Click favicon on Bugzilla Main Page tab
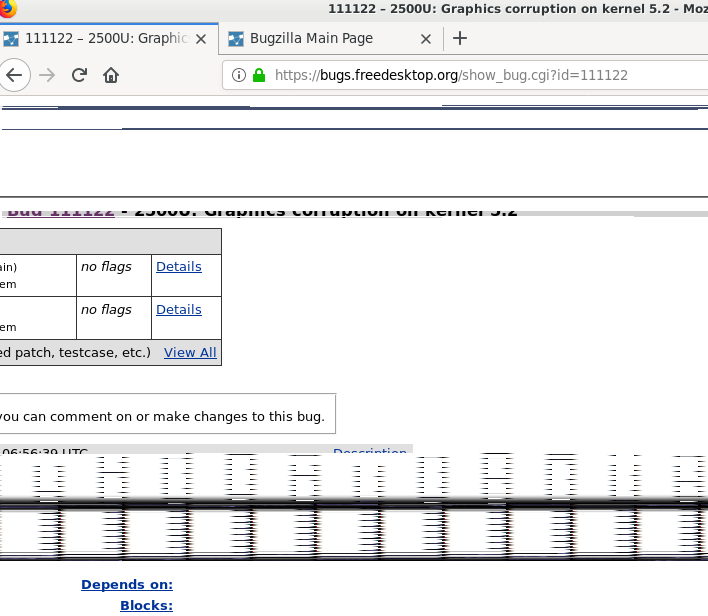708x616 pixels. (236, 39)
